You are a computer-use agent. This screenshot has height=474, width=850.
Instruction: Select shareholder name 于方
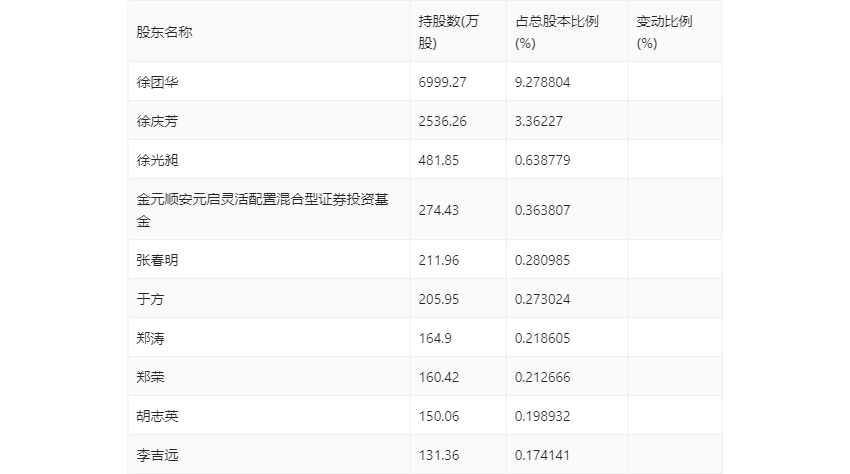point(150,299)
